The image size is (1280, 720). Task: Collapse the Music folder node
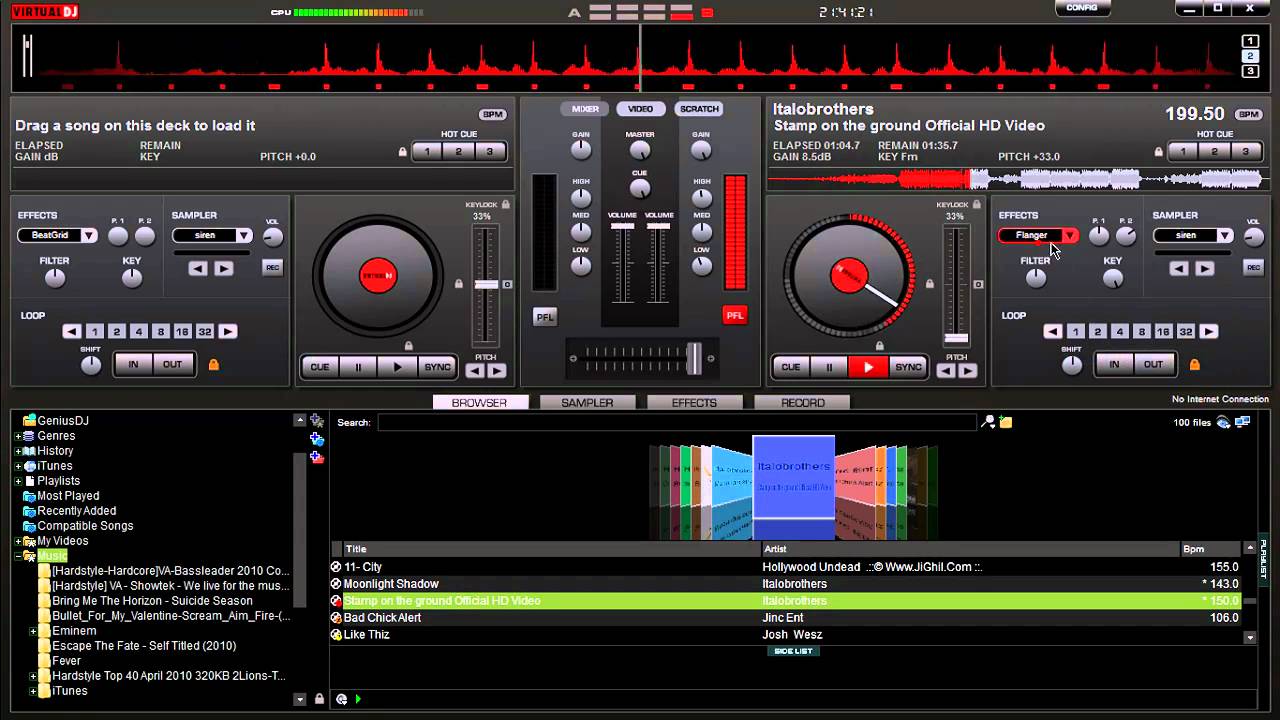coord(18,556)
